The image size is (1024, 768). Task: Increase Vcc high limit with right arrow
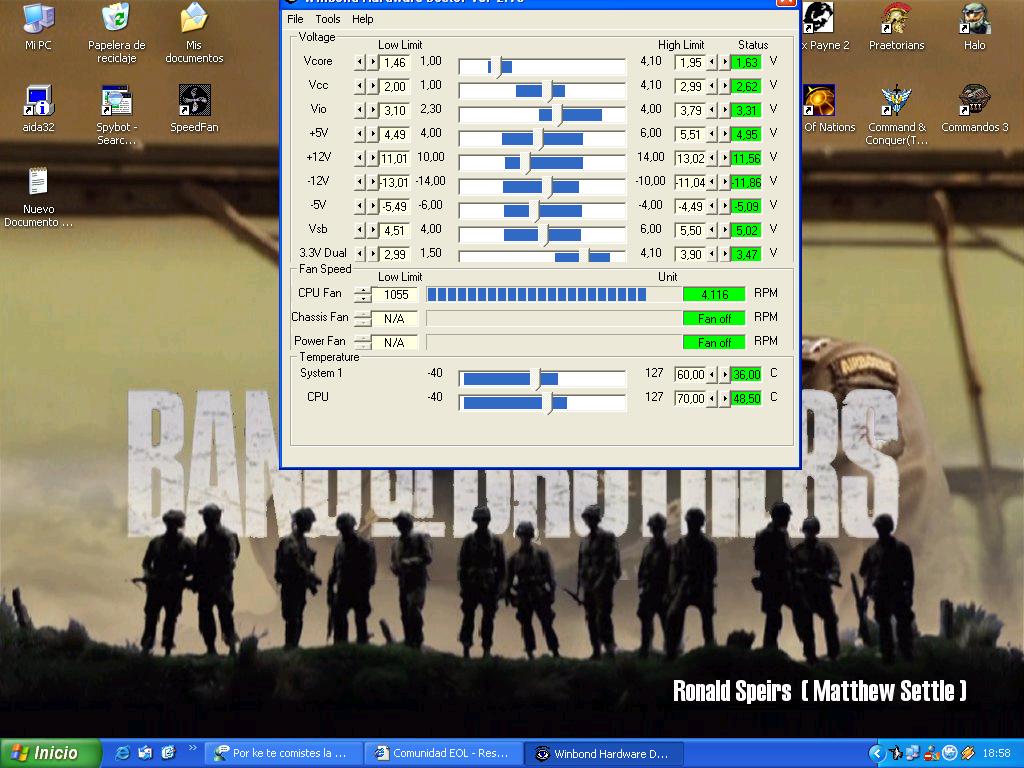724,86
